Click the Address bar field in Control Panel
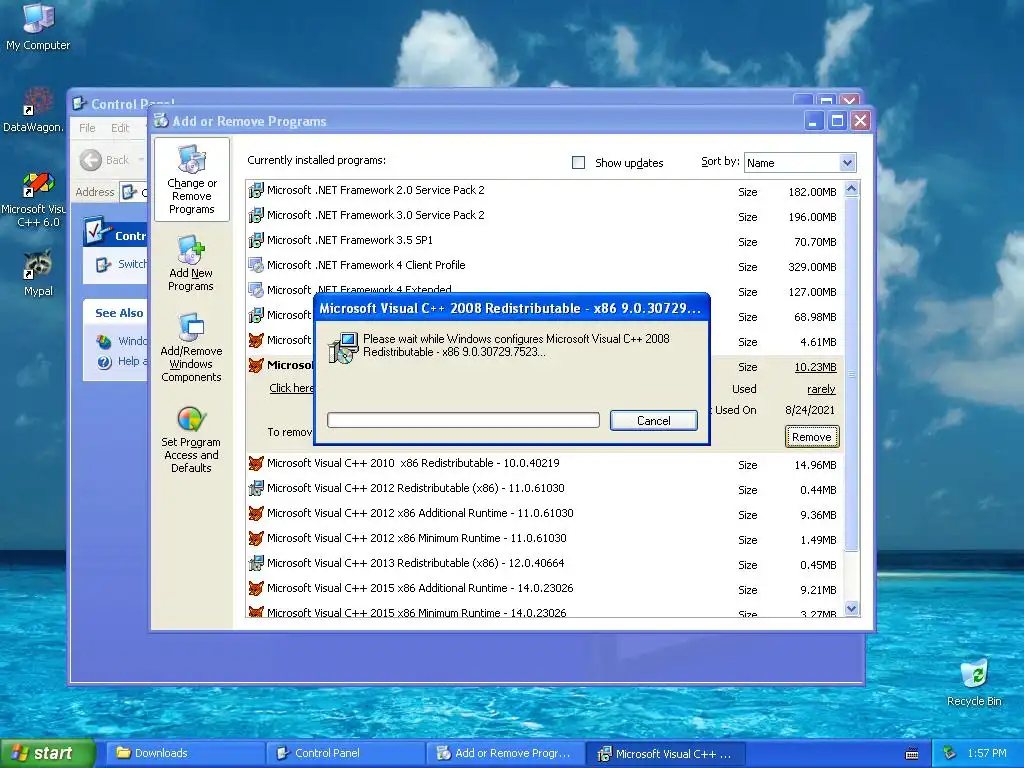This screenshot has height=768, width=1024. [x=133, y=192]
